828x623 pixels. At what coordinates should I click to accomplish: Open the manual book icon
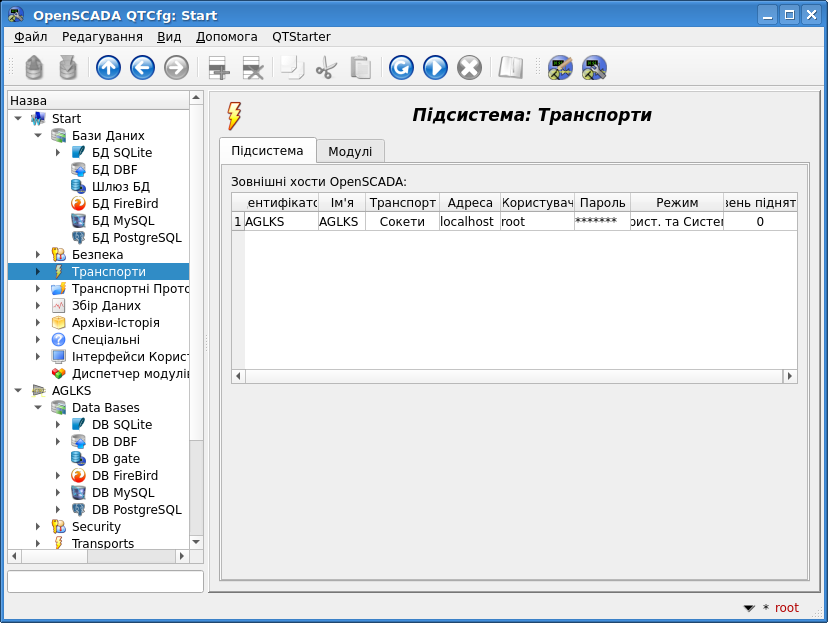pyautogui.click(x=511, y=68)
